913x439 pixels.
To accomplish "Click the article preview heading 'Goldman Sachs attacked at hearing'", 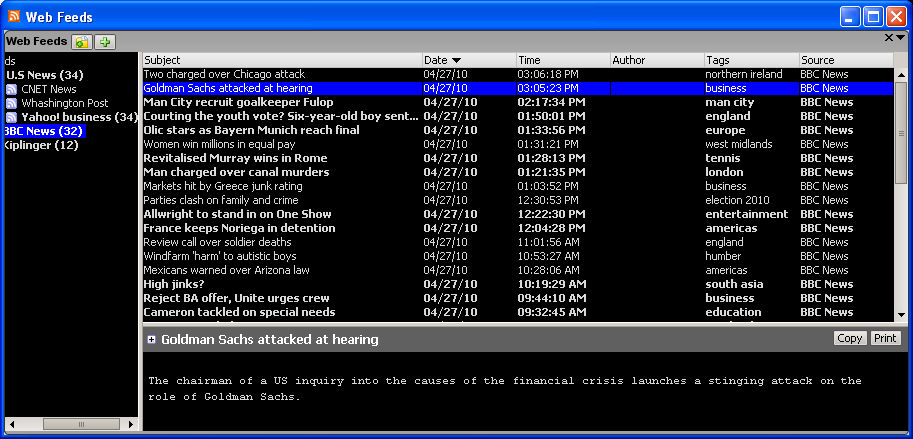I will click(x=270, y=339).
